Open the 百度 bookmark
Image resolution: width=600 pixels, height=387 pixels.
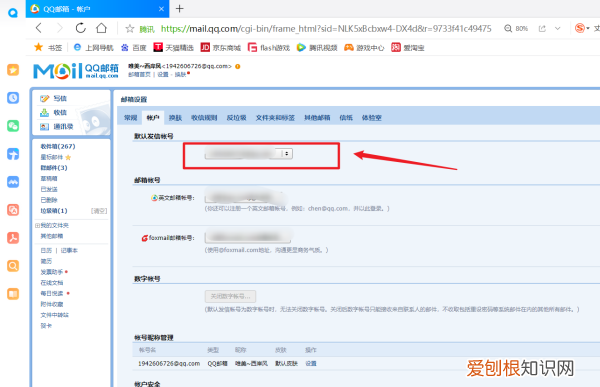(134, 47)
